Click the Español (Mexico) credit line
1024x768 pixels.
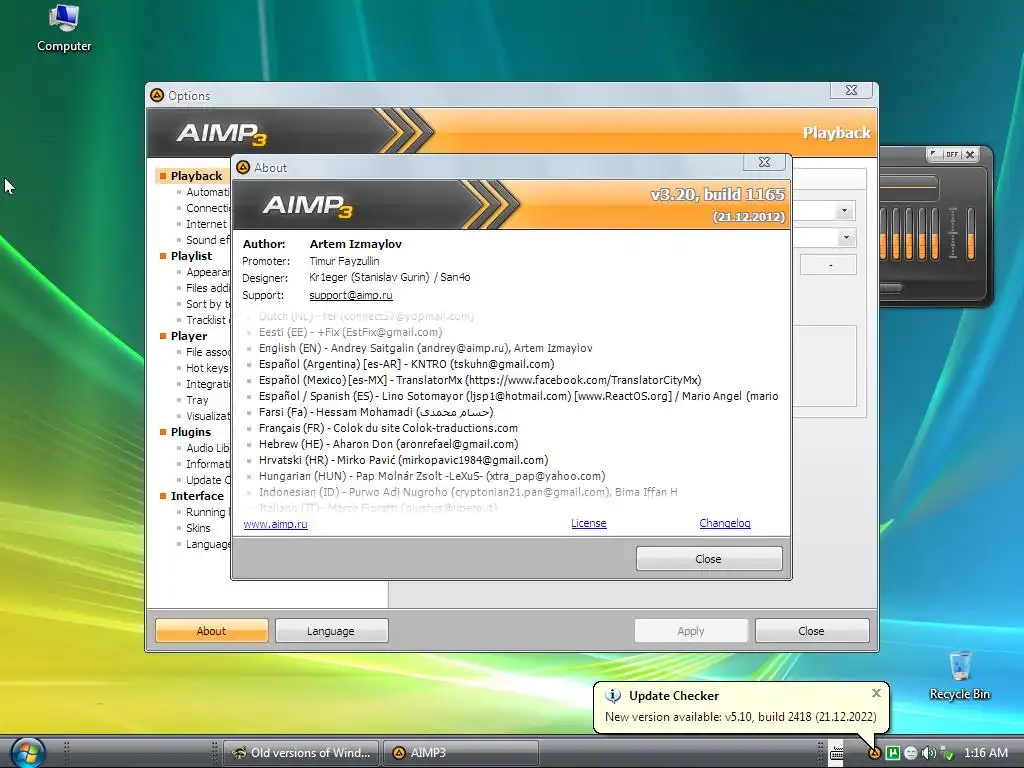click(479, 380)
